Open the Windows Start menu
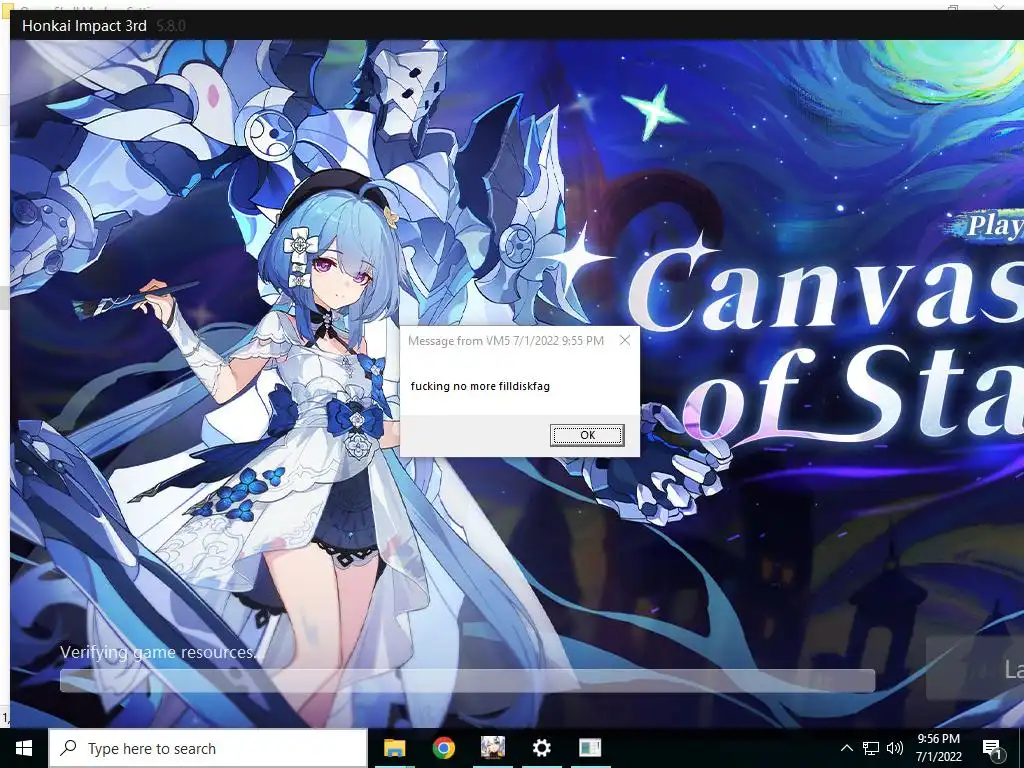 click(24, 748)
